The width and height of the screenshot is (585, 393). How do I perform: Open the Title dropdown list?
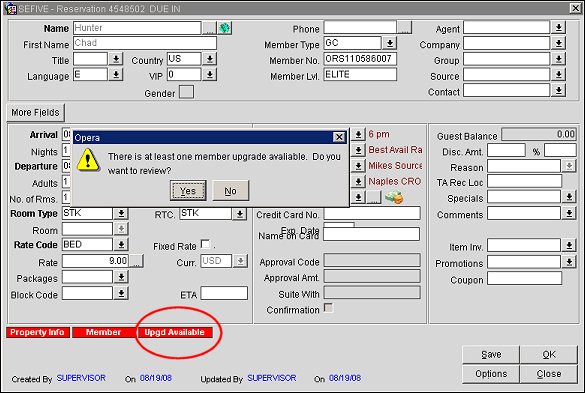[116, 59]
